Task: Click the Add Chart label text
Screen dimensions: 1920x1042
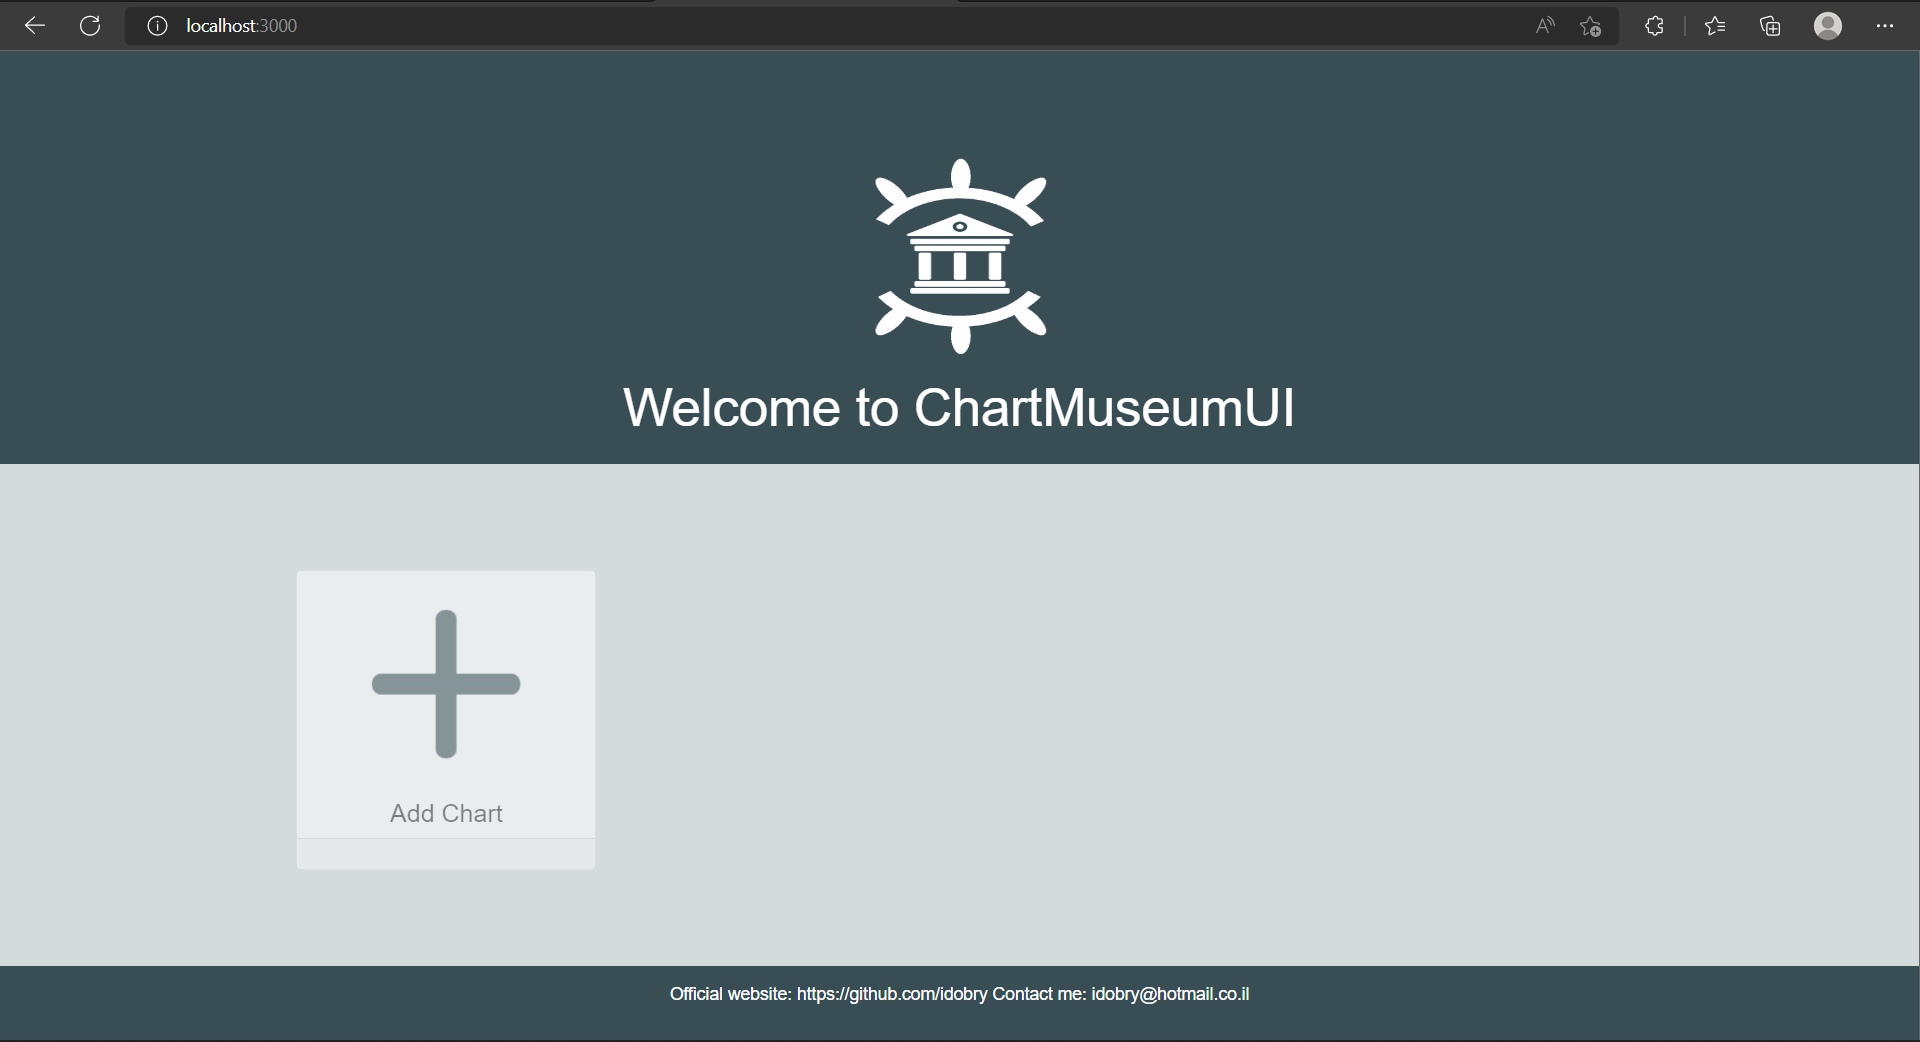Action: (445, 813)
